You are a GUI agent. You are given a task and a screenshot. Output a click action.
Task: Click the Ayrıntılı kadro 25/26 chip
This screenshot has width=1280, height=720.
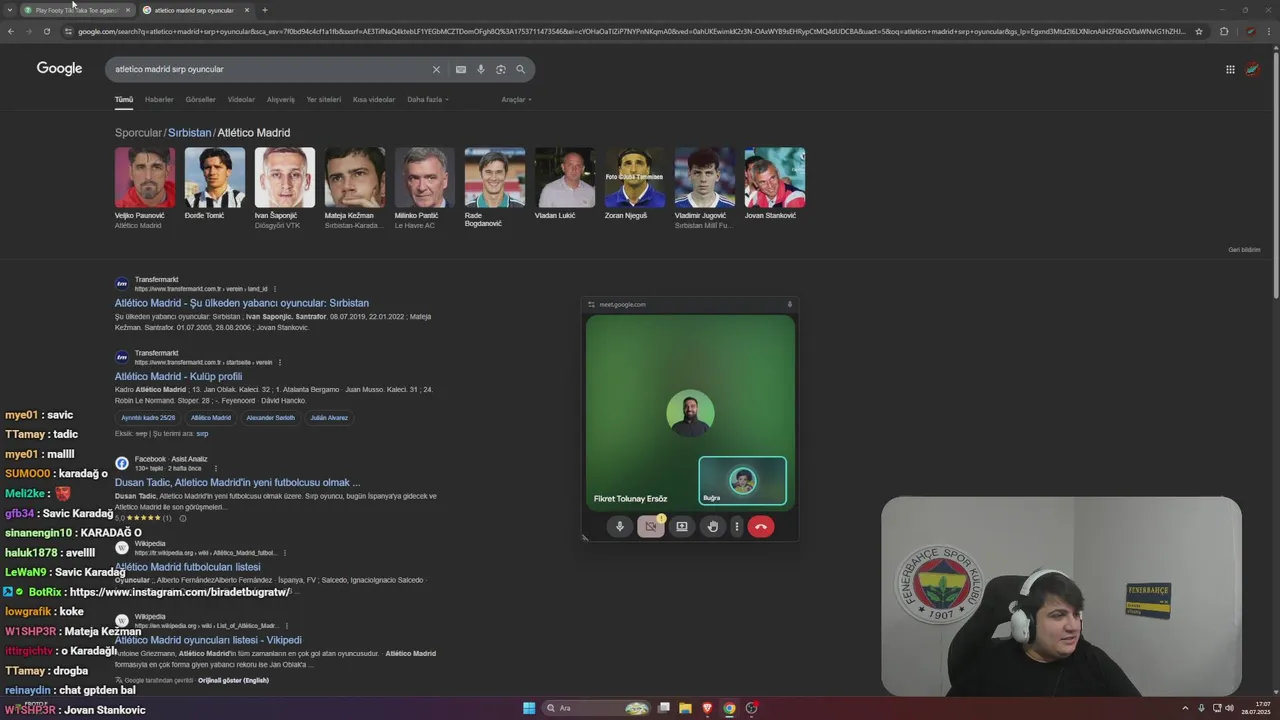click(148, 417)
